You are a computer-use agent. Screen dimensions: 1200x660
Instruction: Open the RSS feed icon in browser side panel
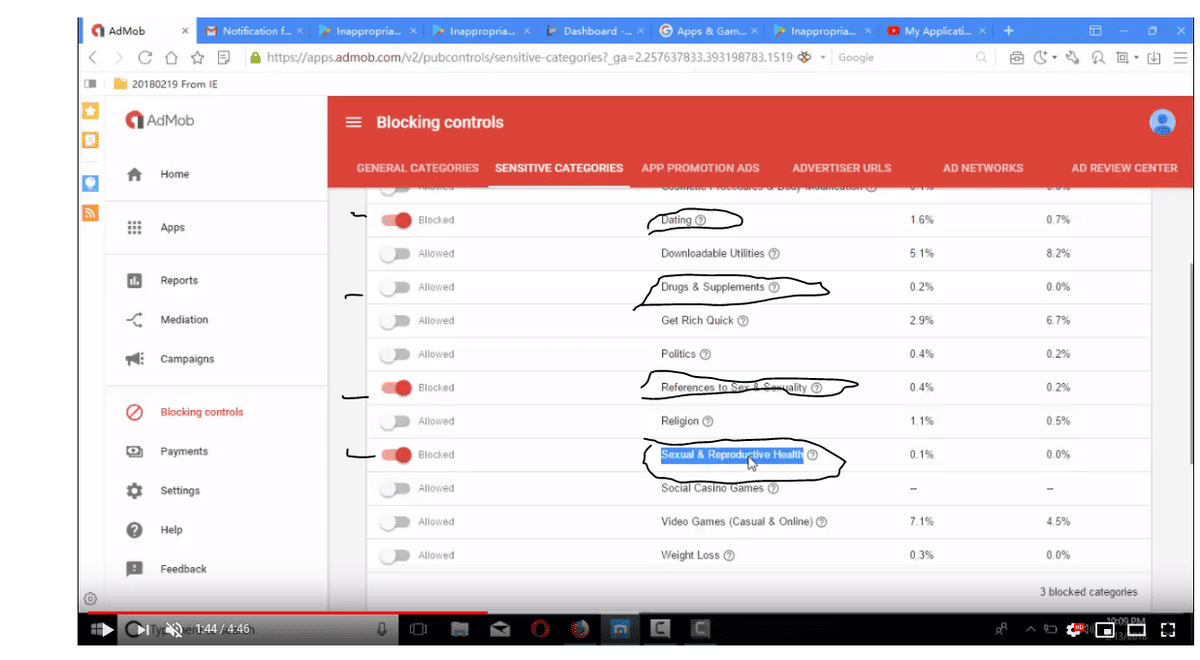point(90,213)
